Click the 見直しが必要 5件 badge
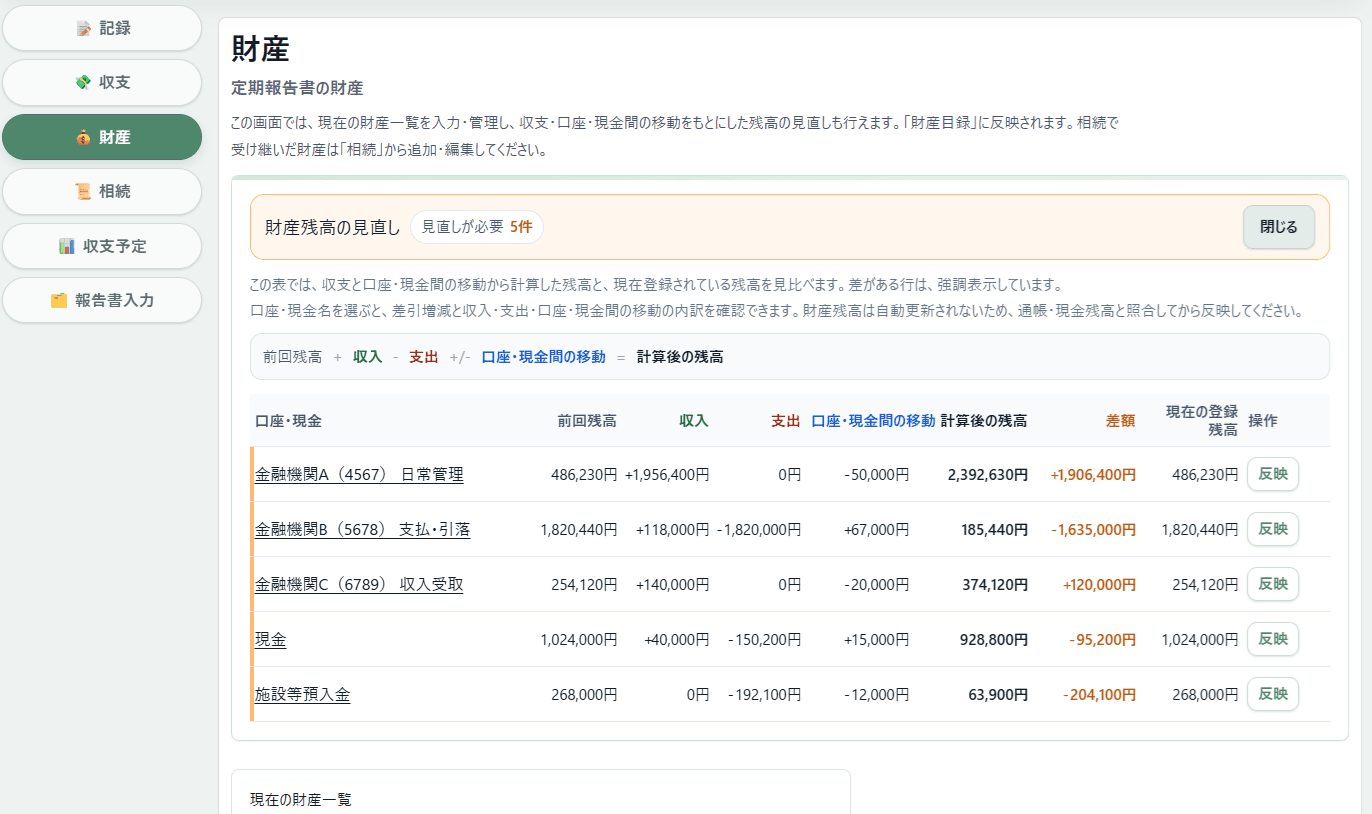Image resolution: width=1372 pixels, height=814 pixels. [x=477, y=227]
